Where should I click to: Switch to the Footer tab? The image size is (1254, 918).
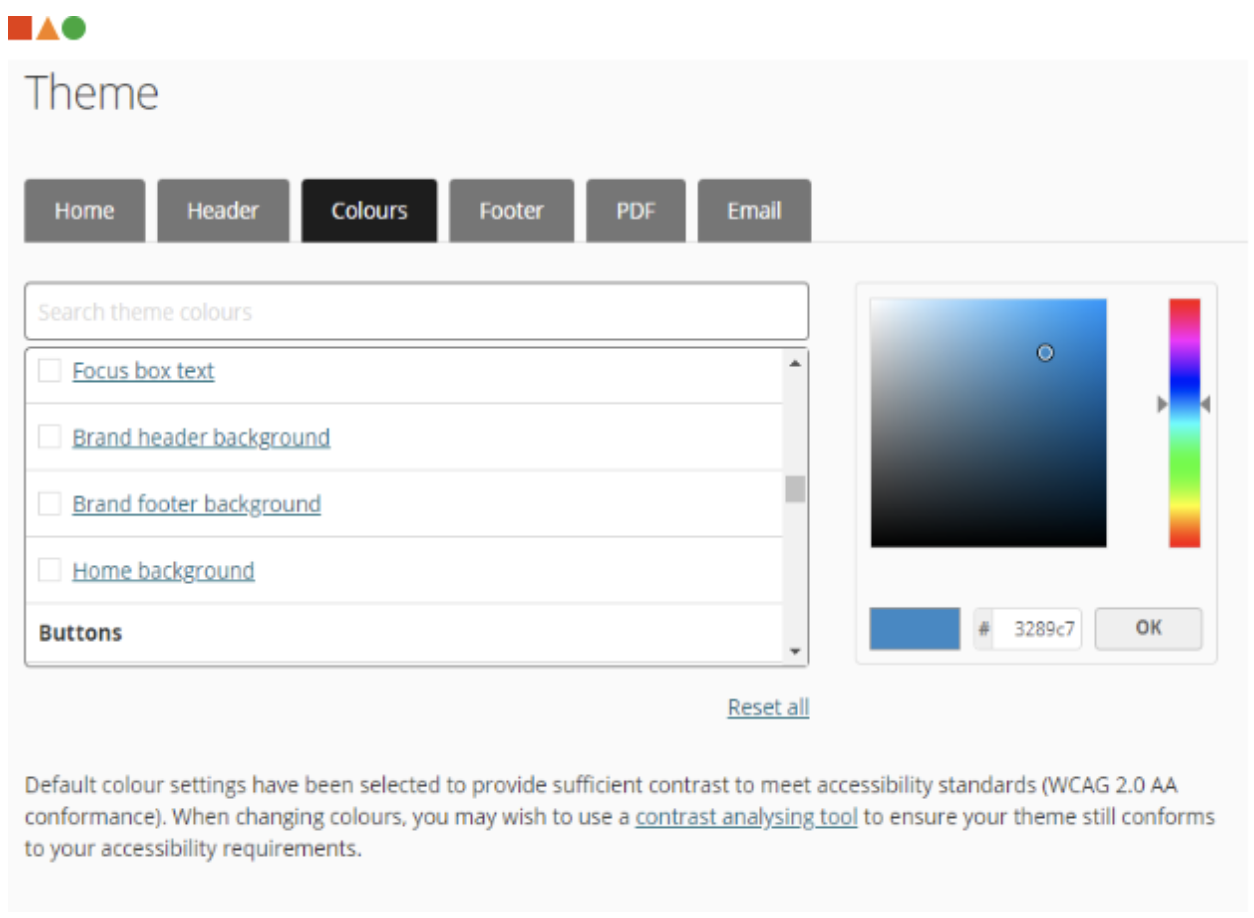pyautogui.click(x=511, y=210)
